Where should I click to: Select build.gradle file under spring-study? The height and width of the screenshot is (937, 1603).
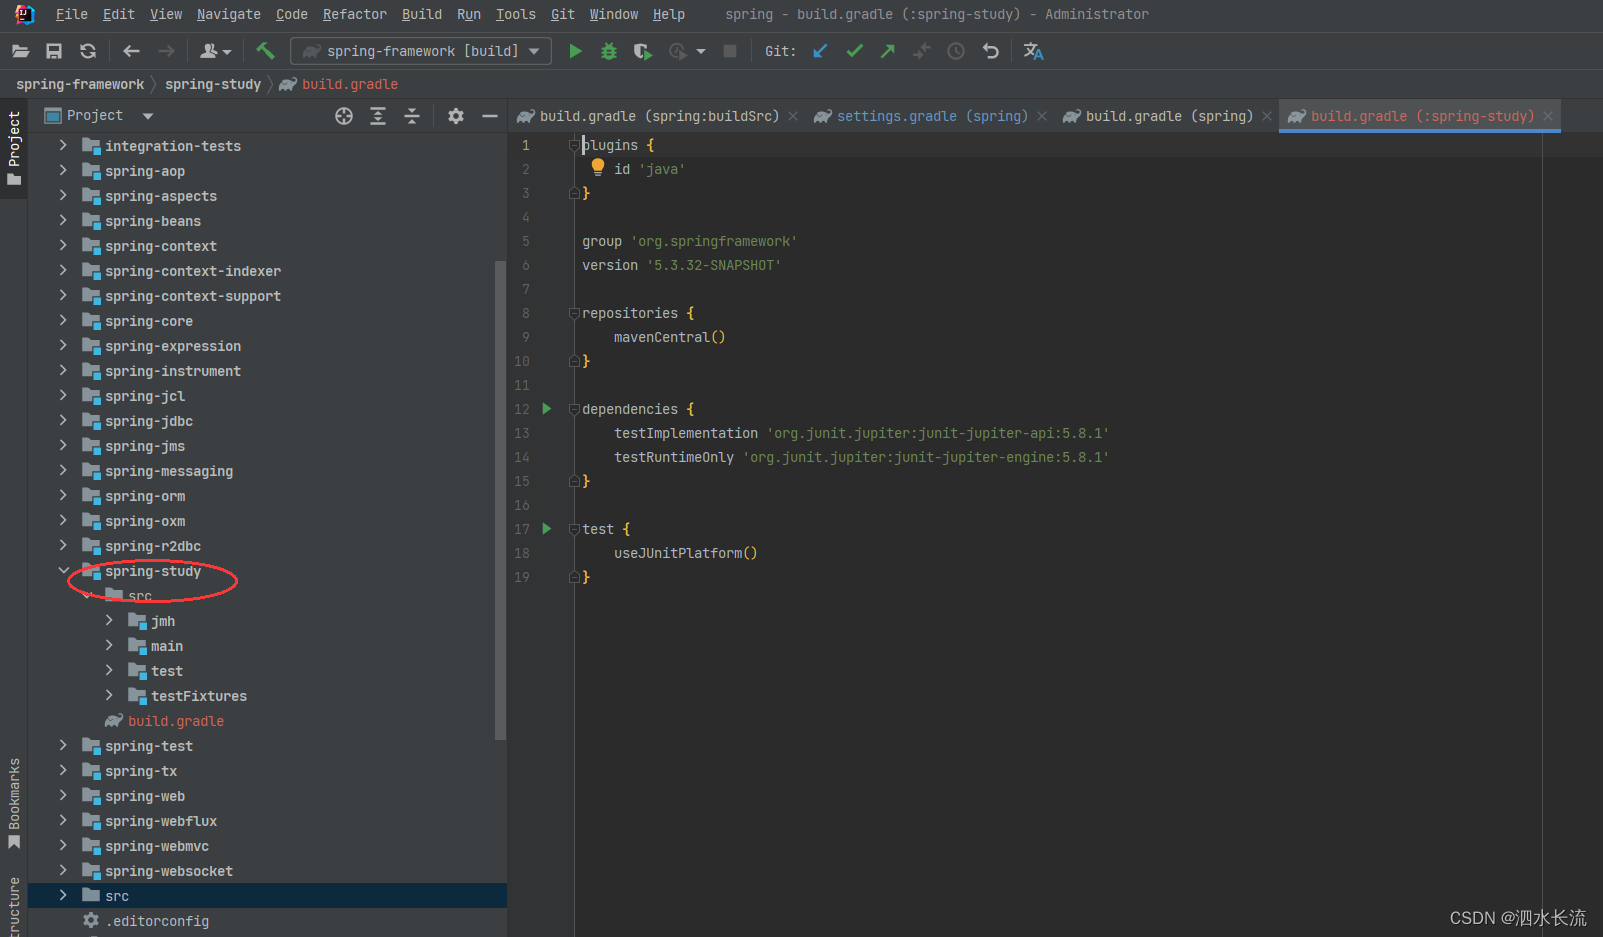click(x=176, y=721)
